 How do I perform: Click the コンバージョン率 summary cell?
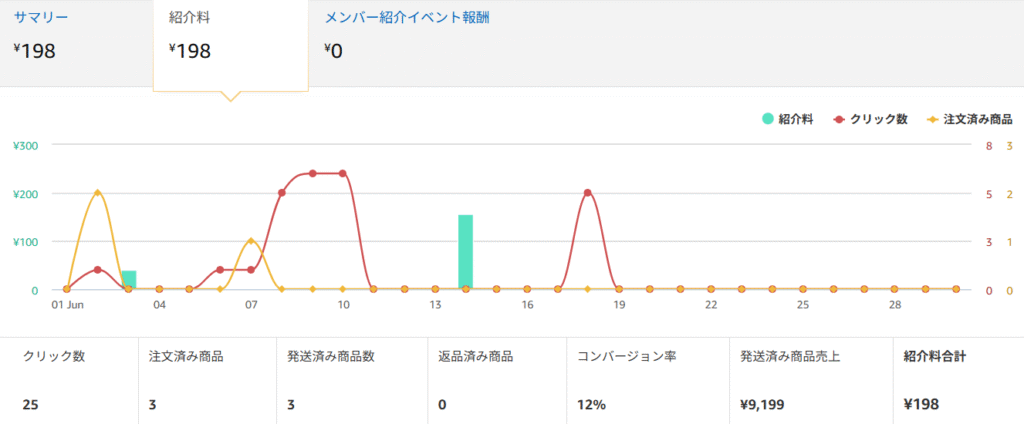[646, 380]
